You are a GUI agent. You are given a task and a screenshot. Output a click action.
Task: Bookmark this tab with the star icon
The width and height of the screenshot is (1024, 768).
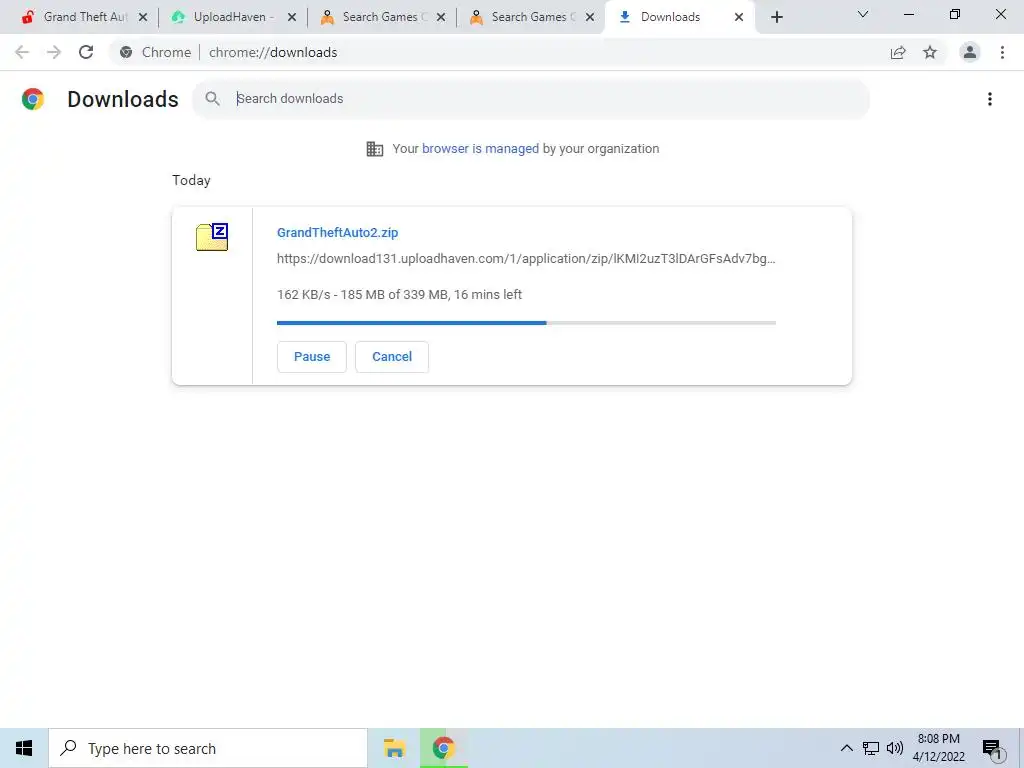(930, 52)
